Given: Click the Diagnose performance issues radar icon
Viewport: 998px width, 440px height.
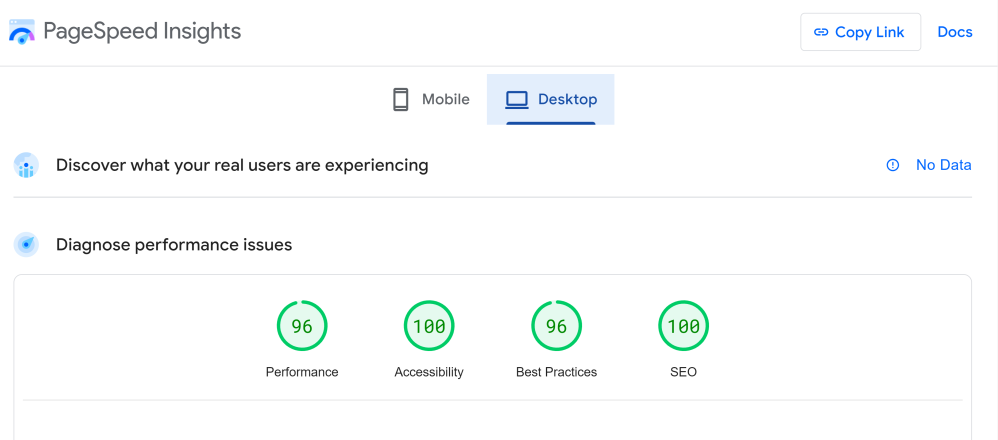Looking at the screenshot, I should pyautogui.click(x=26, y=244).
